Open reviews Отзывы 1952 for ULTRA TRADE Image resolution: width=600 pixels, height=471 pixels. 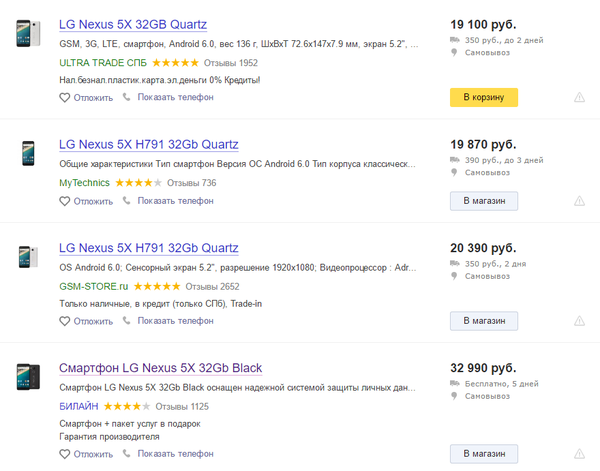[230, 63]
